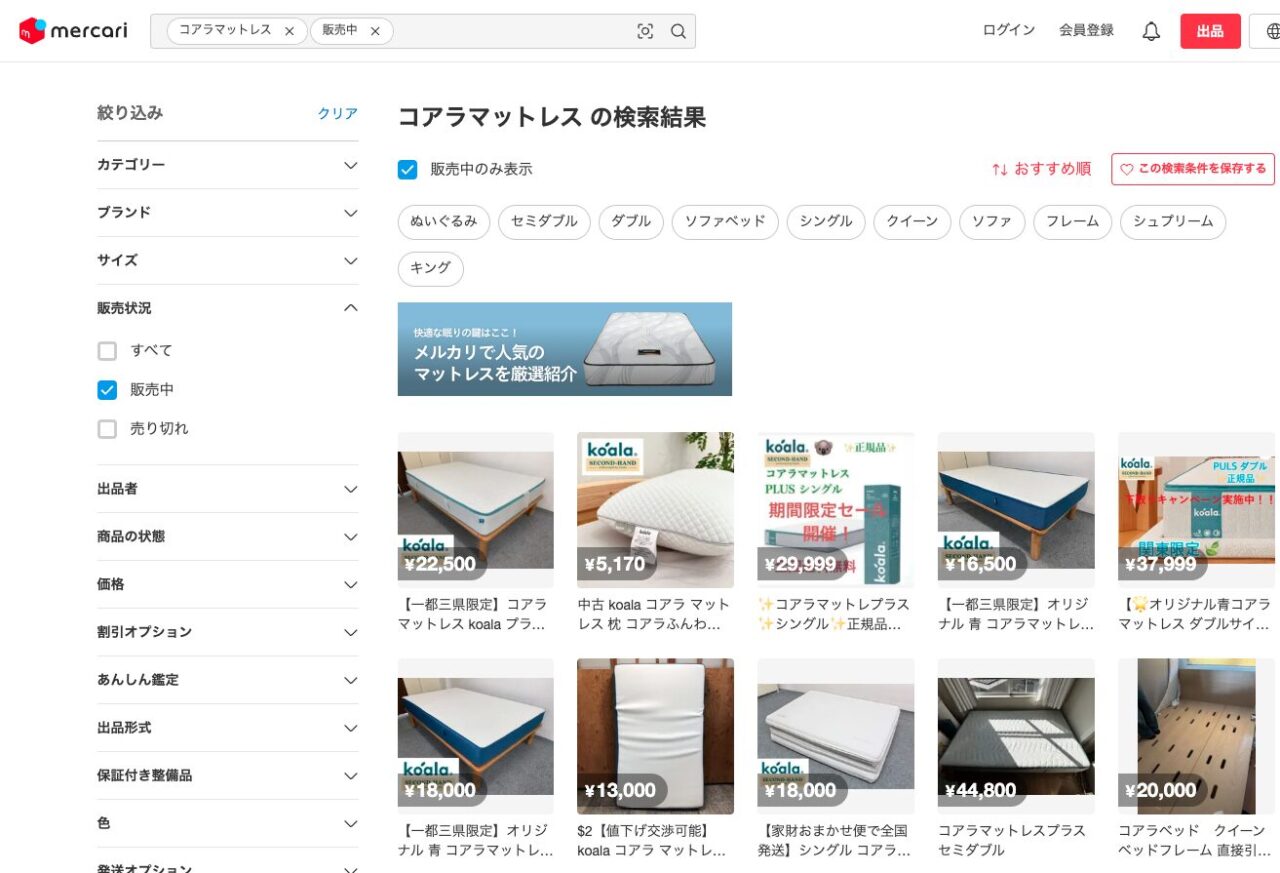The width and height of the screenshot is (1280, 873).
Task: Click the globe language icon
Action: (1272, 31)
